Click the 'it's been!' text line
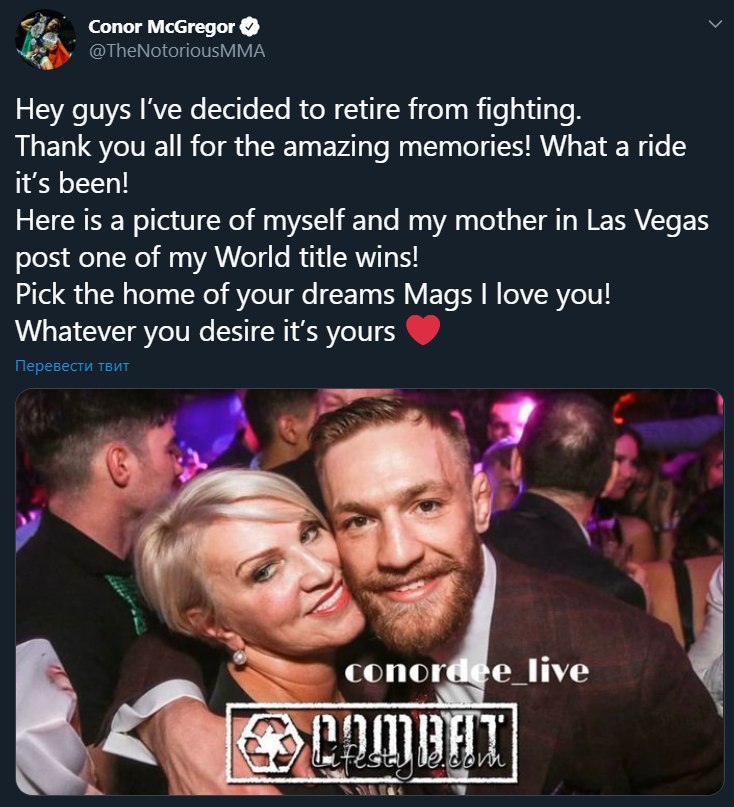734x807 pixels. tap(72, 183)
